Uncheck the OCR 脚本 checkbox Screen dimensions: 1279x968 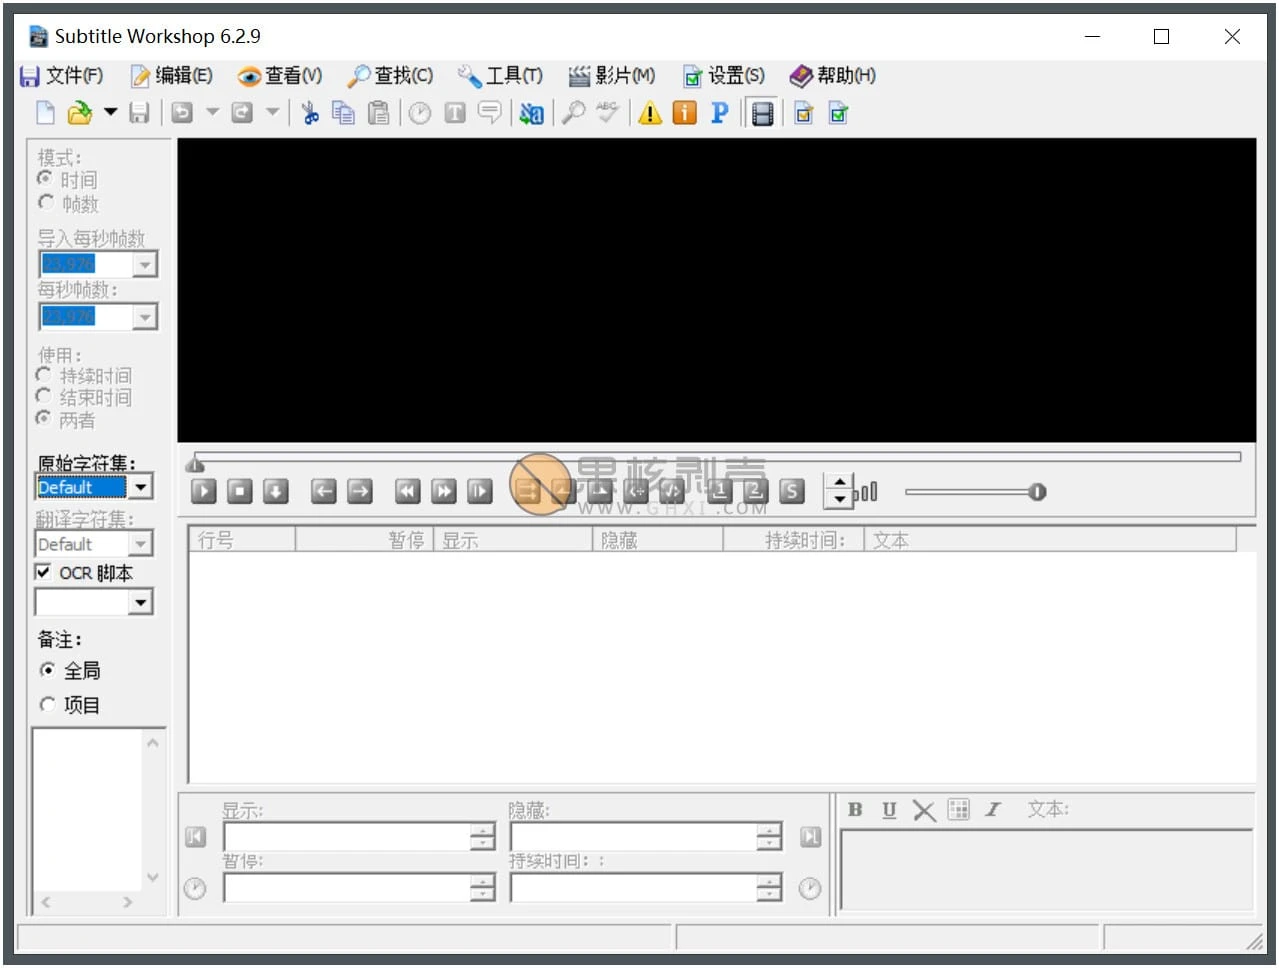click(x=42, y=572)
